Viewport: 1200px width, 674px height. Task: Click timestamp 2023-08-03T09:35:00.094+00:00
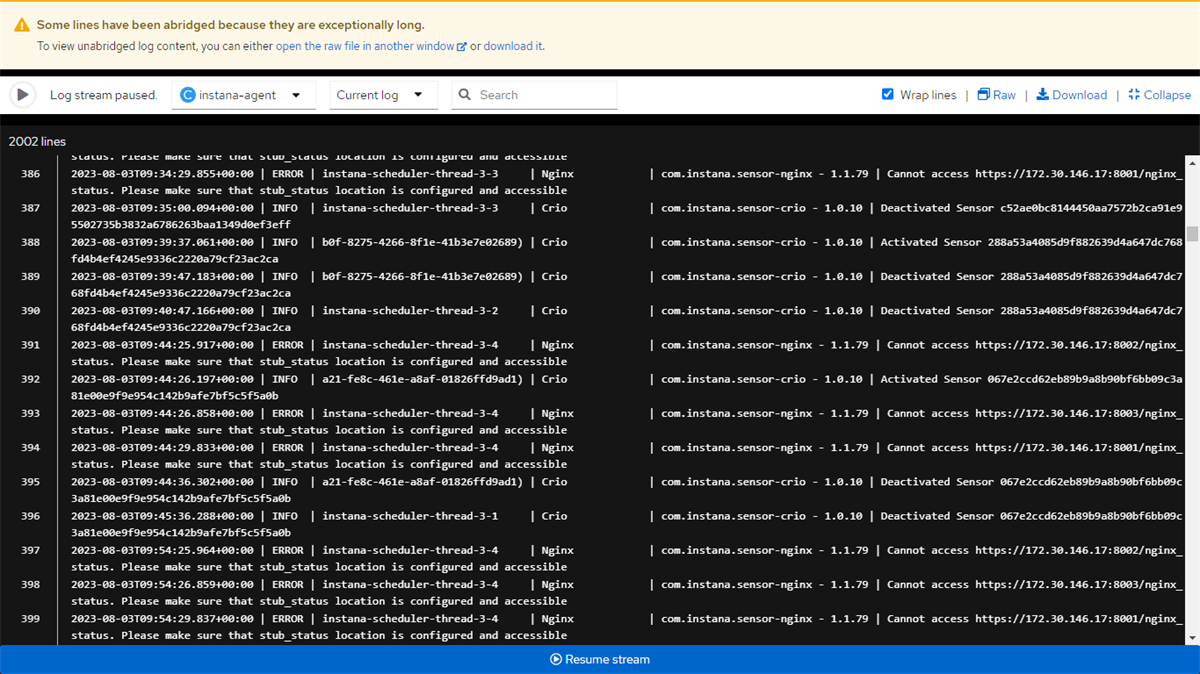(162, 208)
